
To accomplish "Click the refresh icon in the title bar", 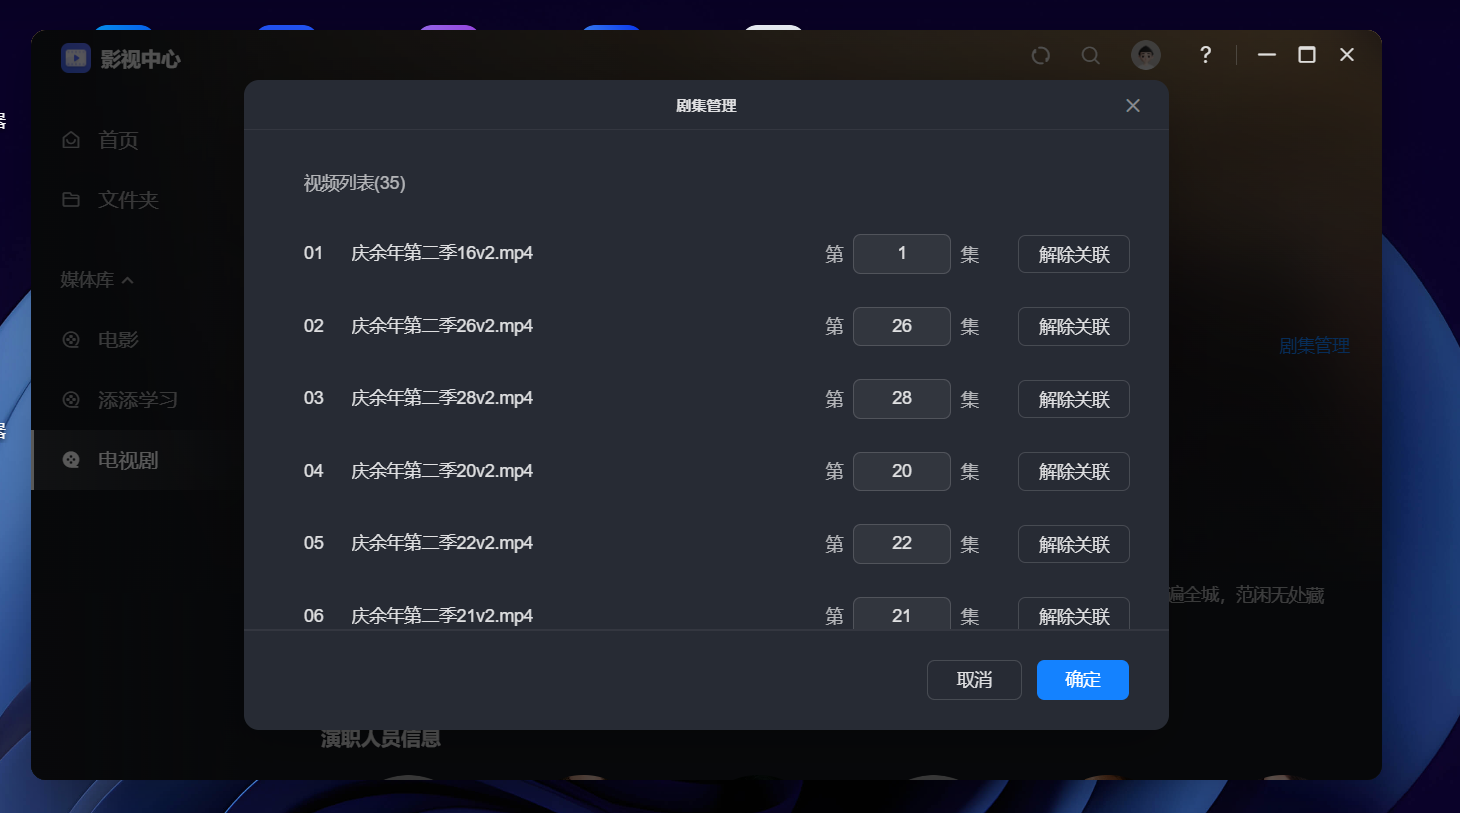I will click(1040, 56).
